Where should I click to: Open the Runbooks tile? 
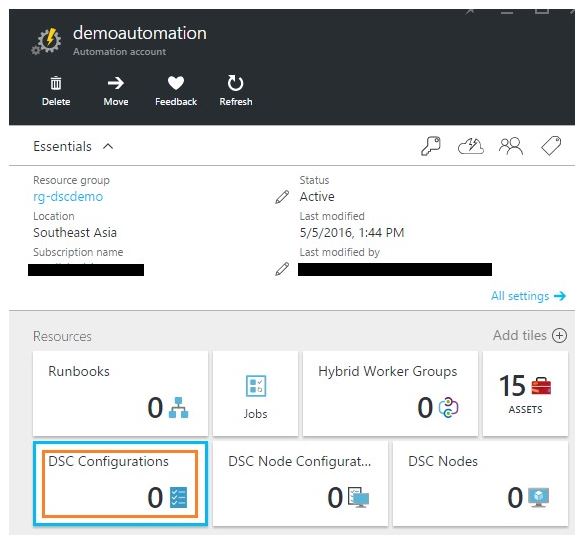120,393
